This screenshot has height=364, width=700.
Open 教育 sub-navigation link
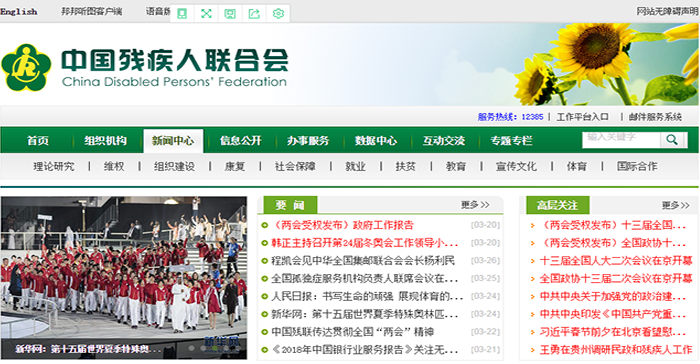(456, 167)
